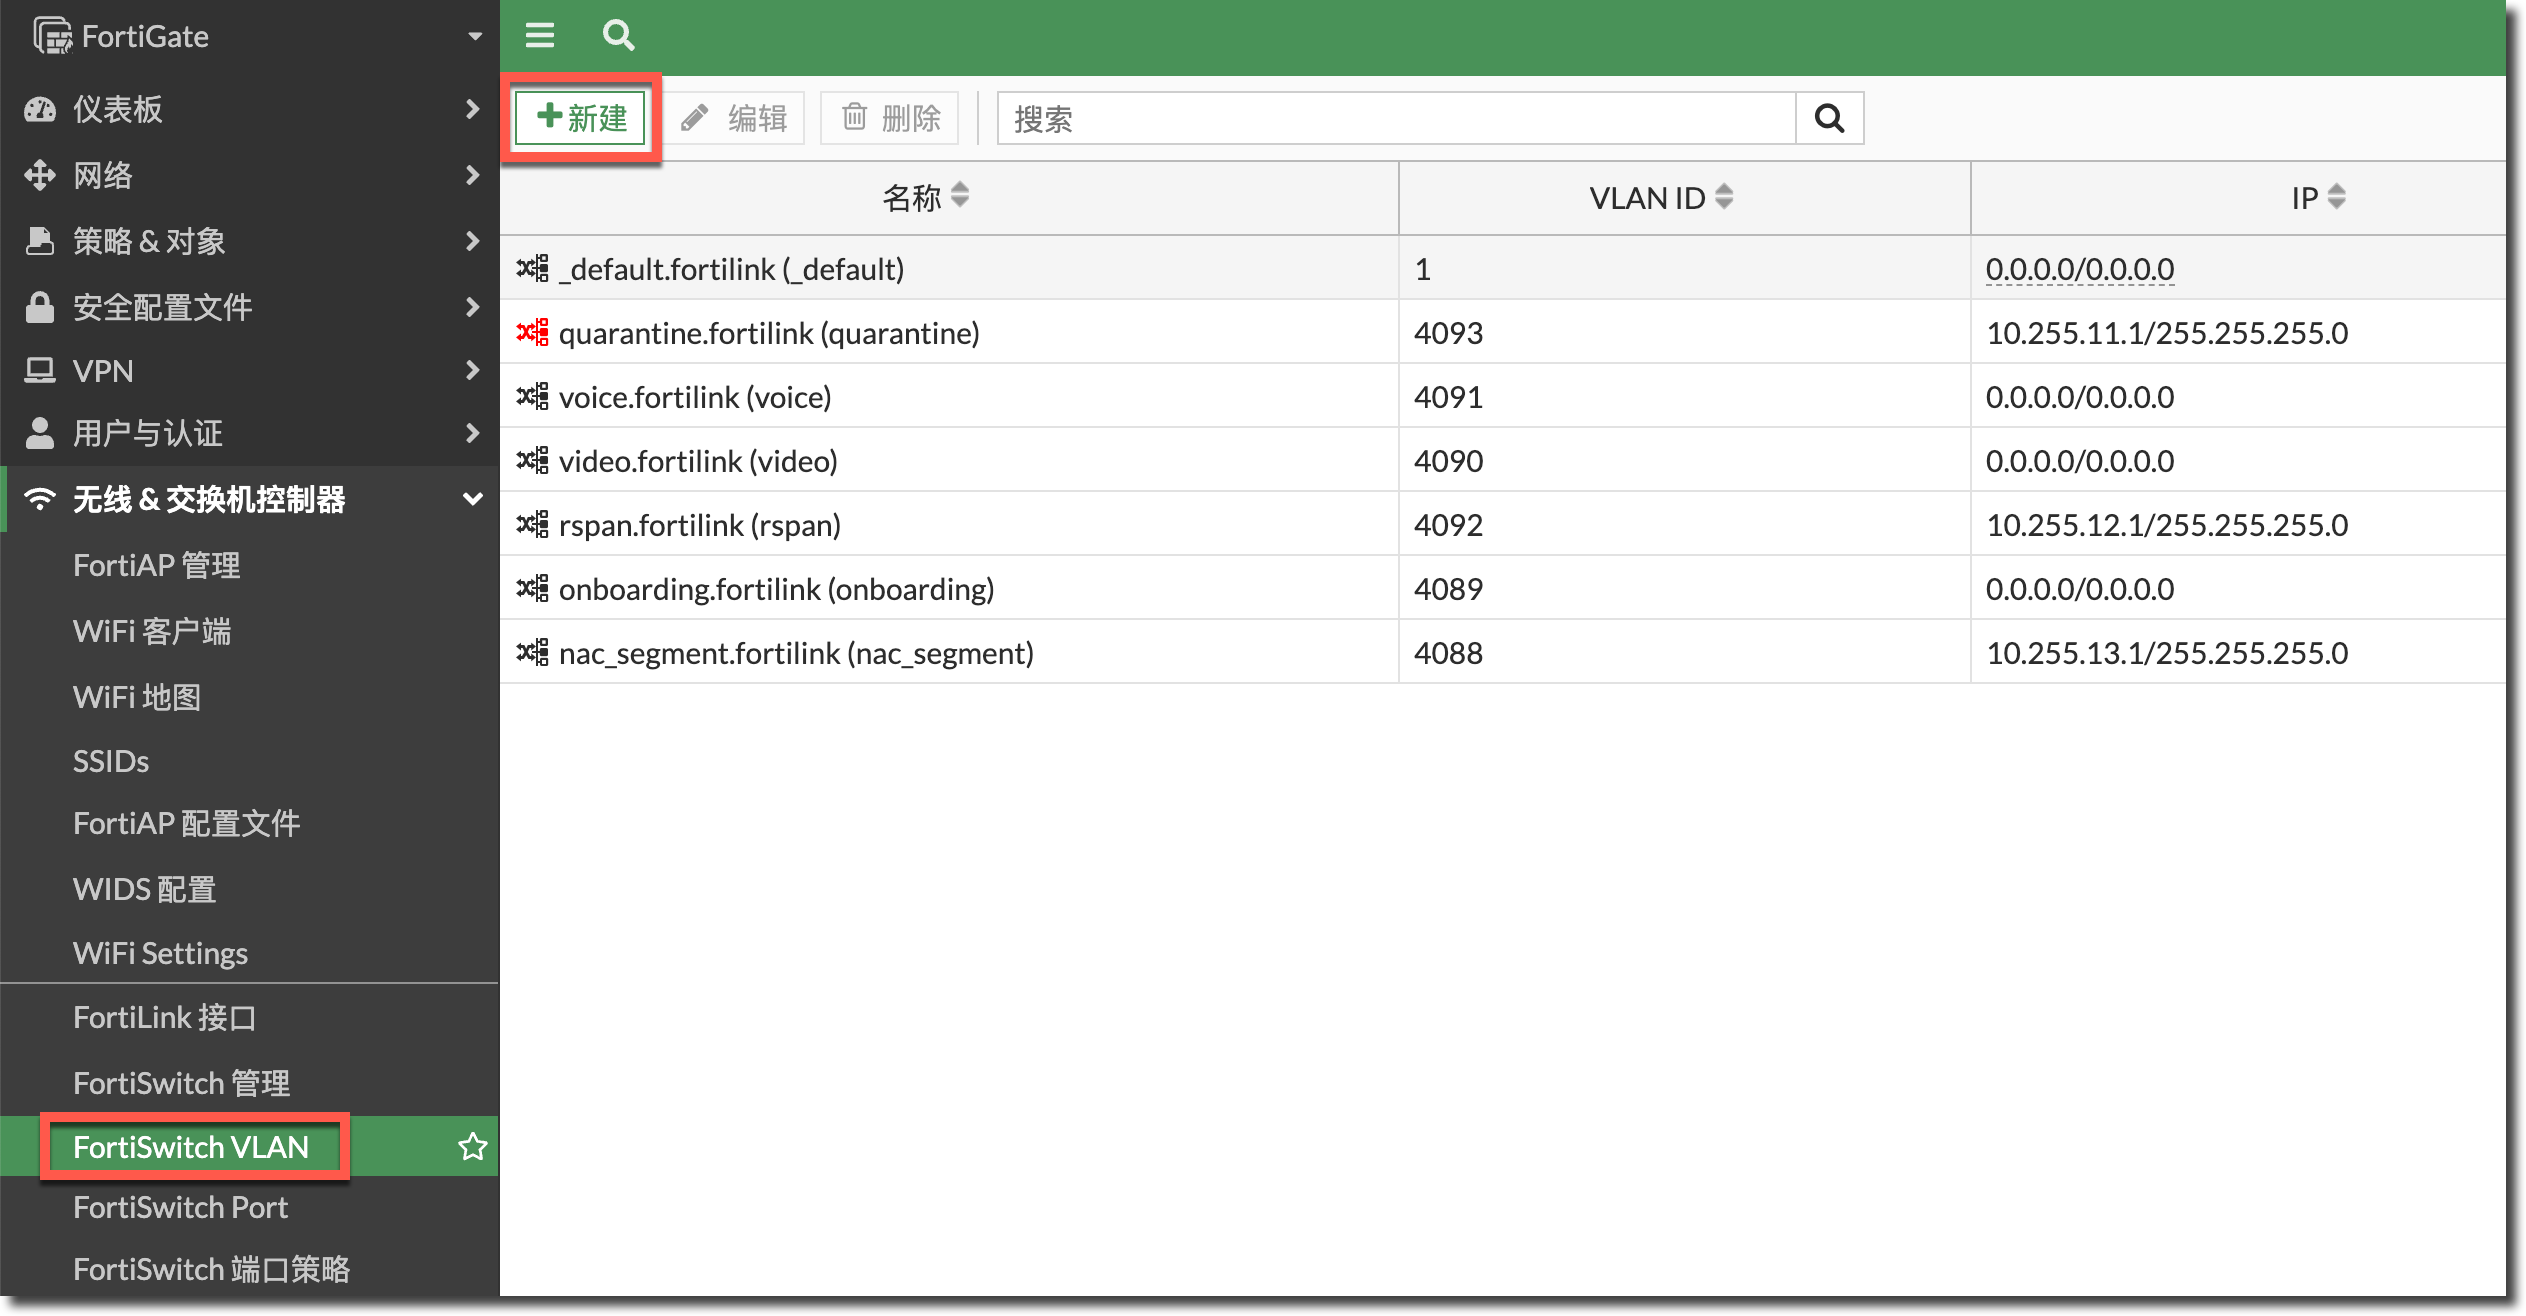This screenshot has height=1316, width=2526.
Task: Click the hamburger menu toggle icon
Action: click(540, 36)
